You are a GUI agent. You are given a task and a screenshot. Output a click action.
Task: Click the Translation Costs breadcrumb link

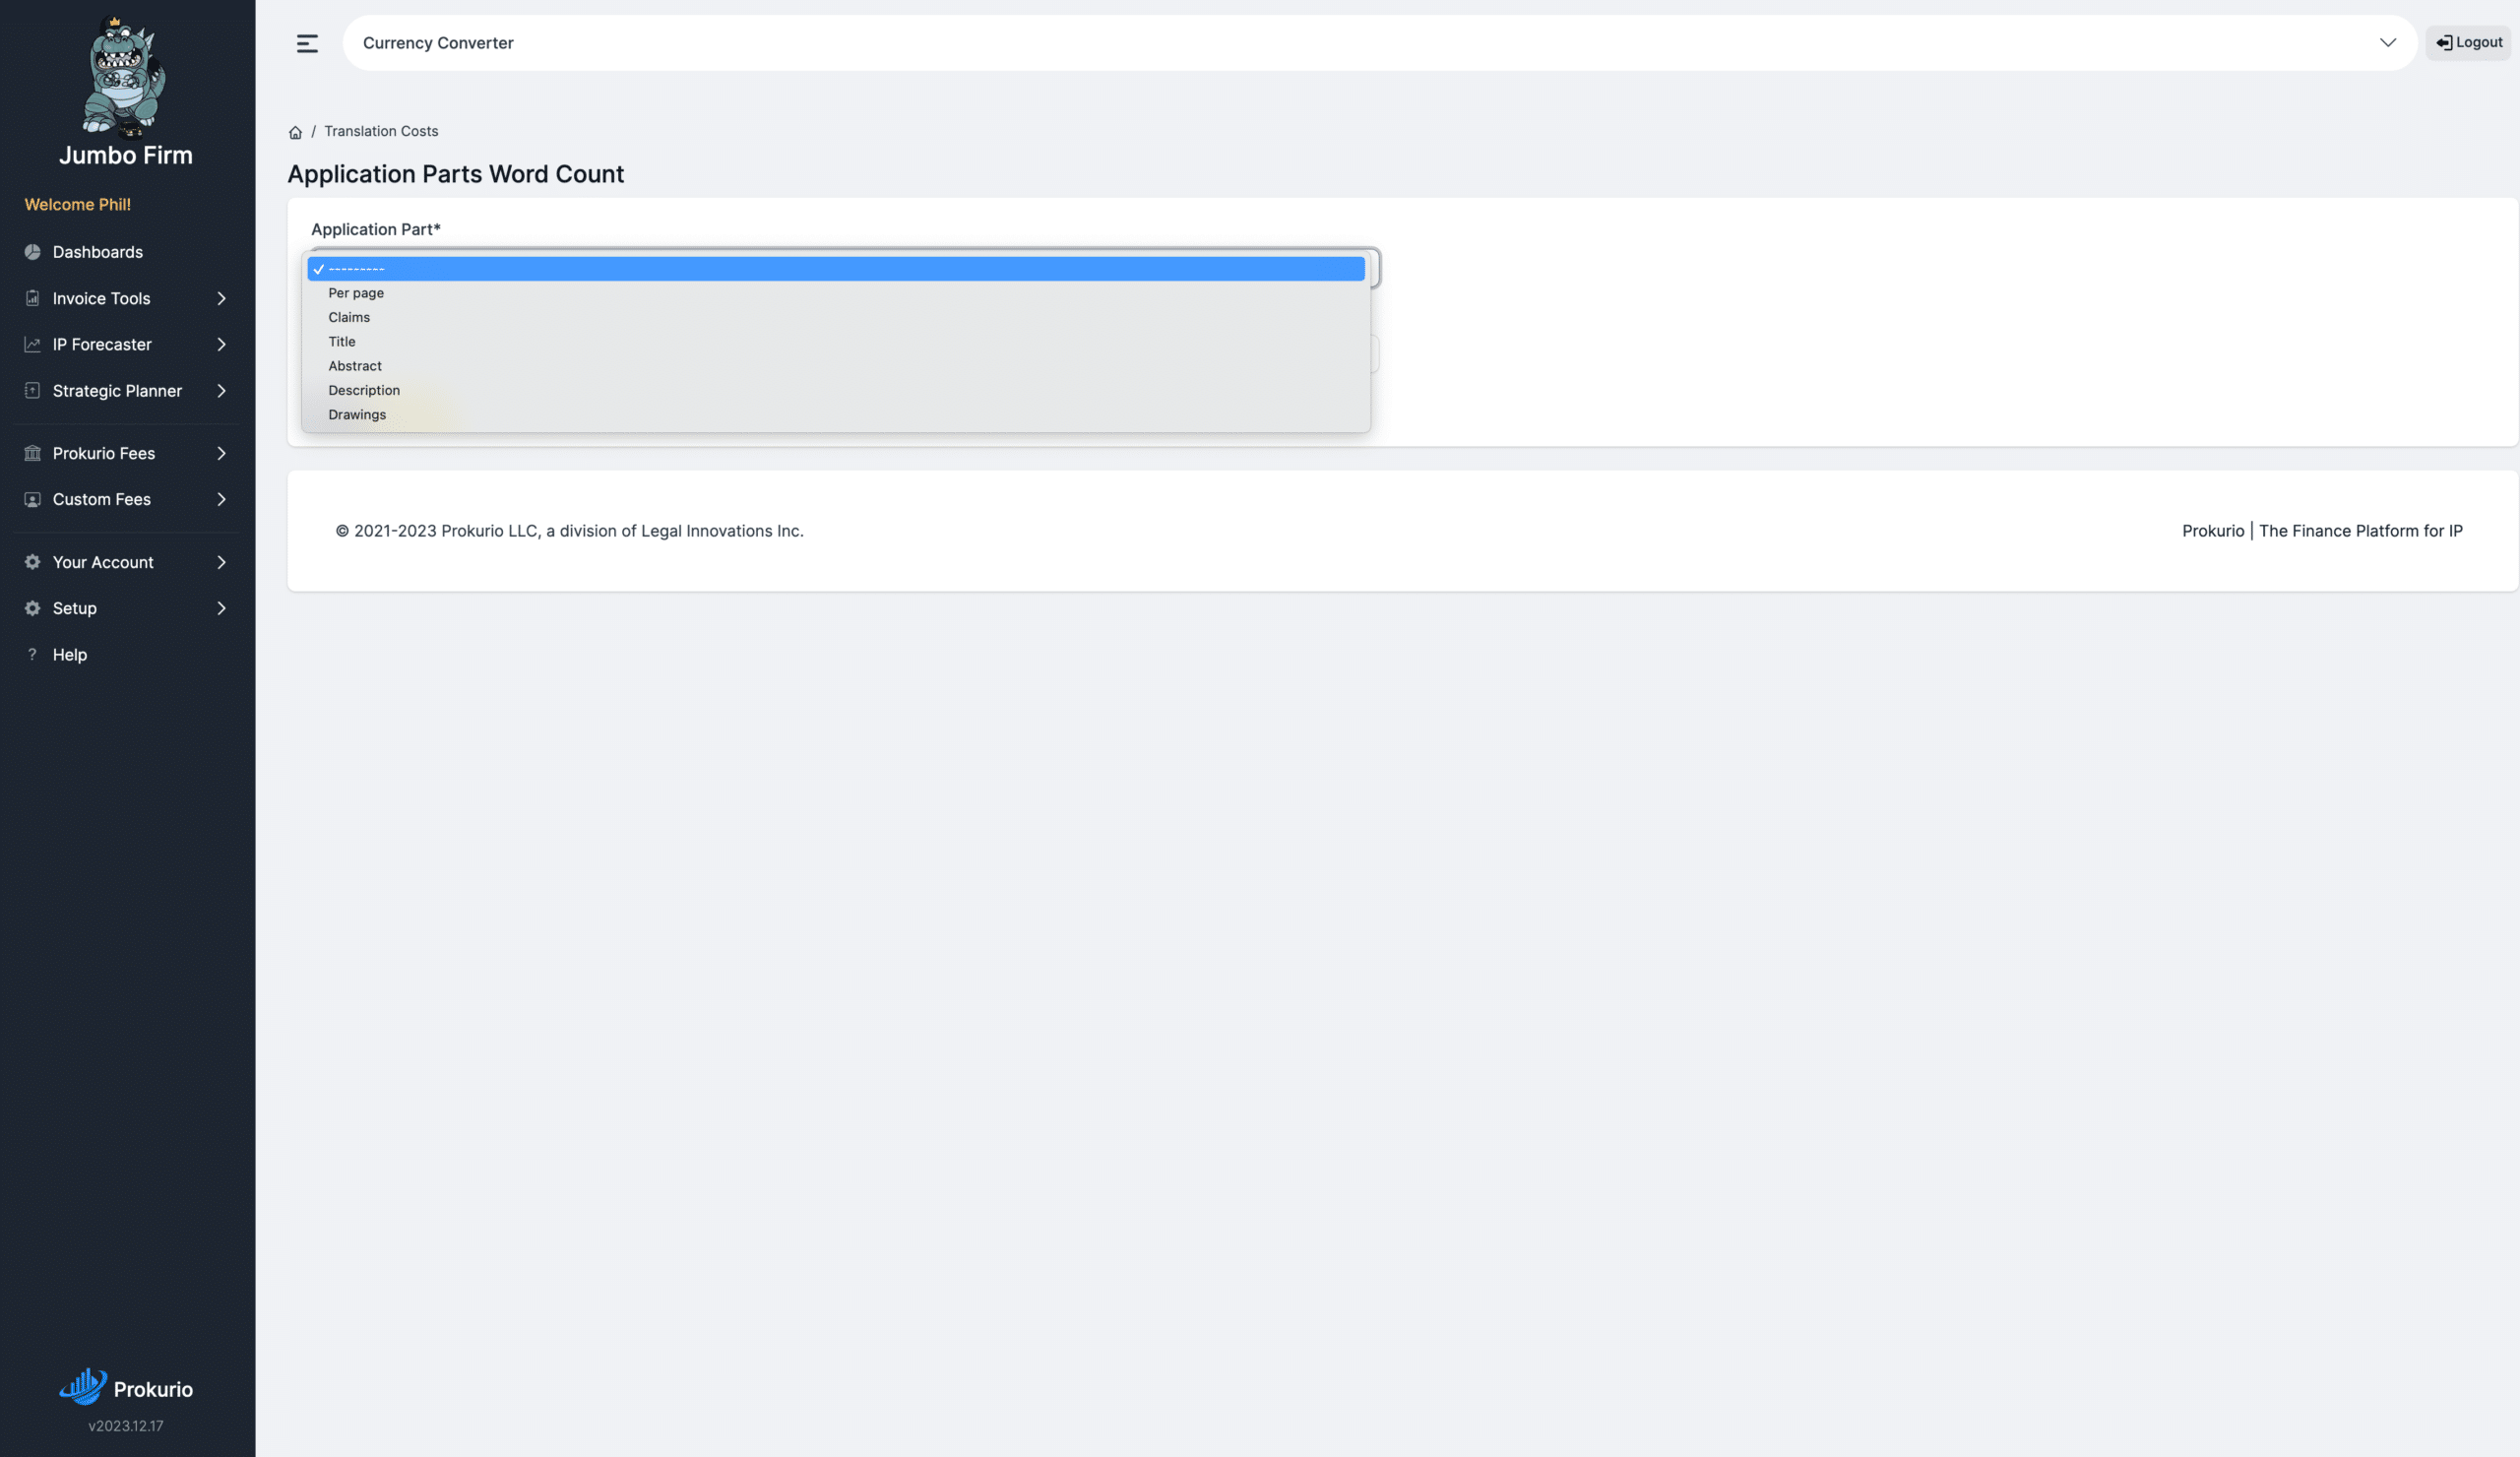pos(380,132)
